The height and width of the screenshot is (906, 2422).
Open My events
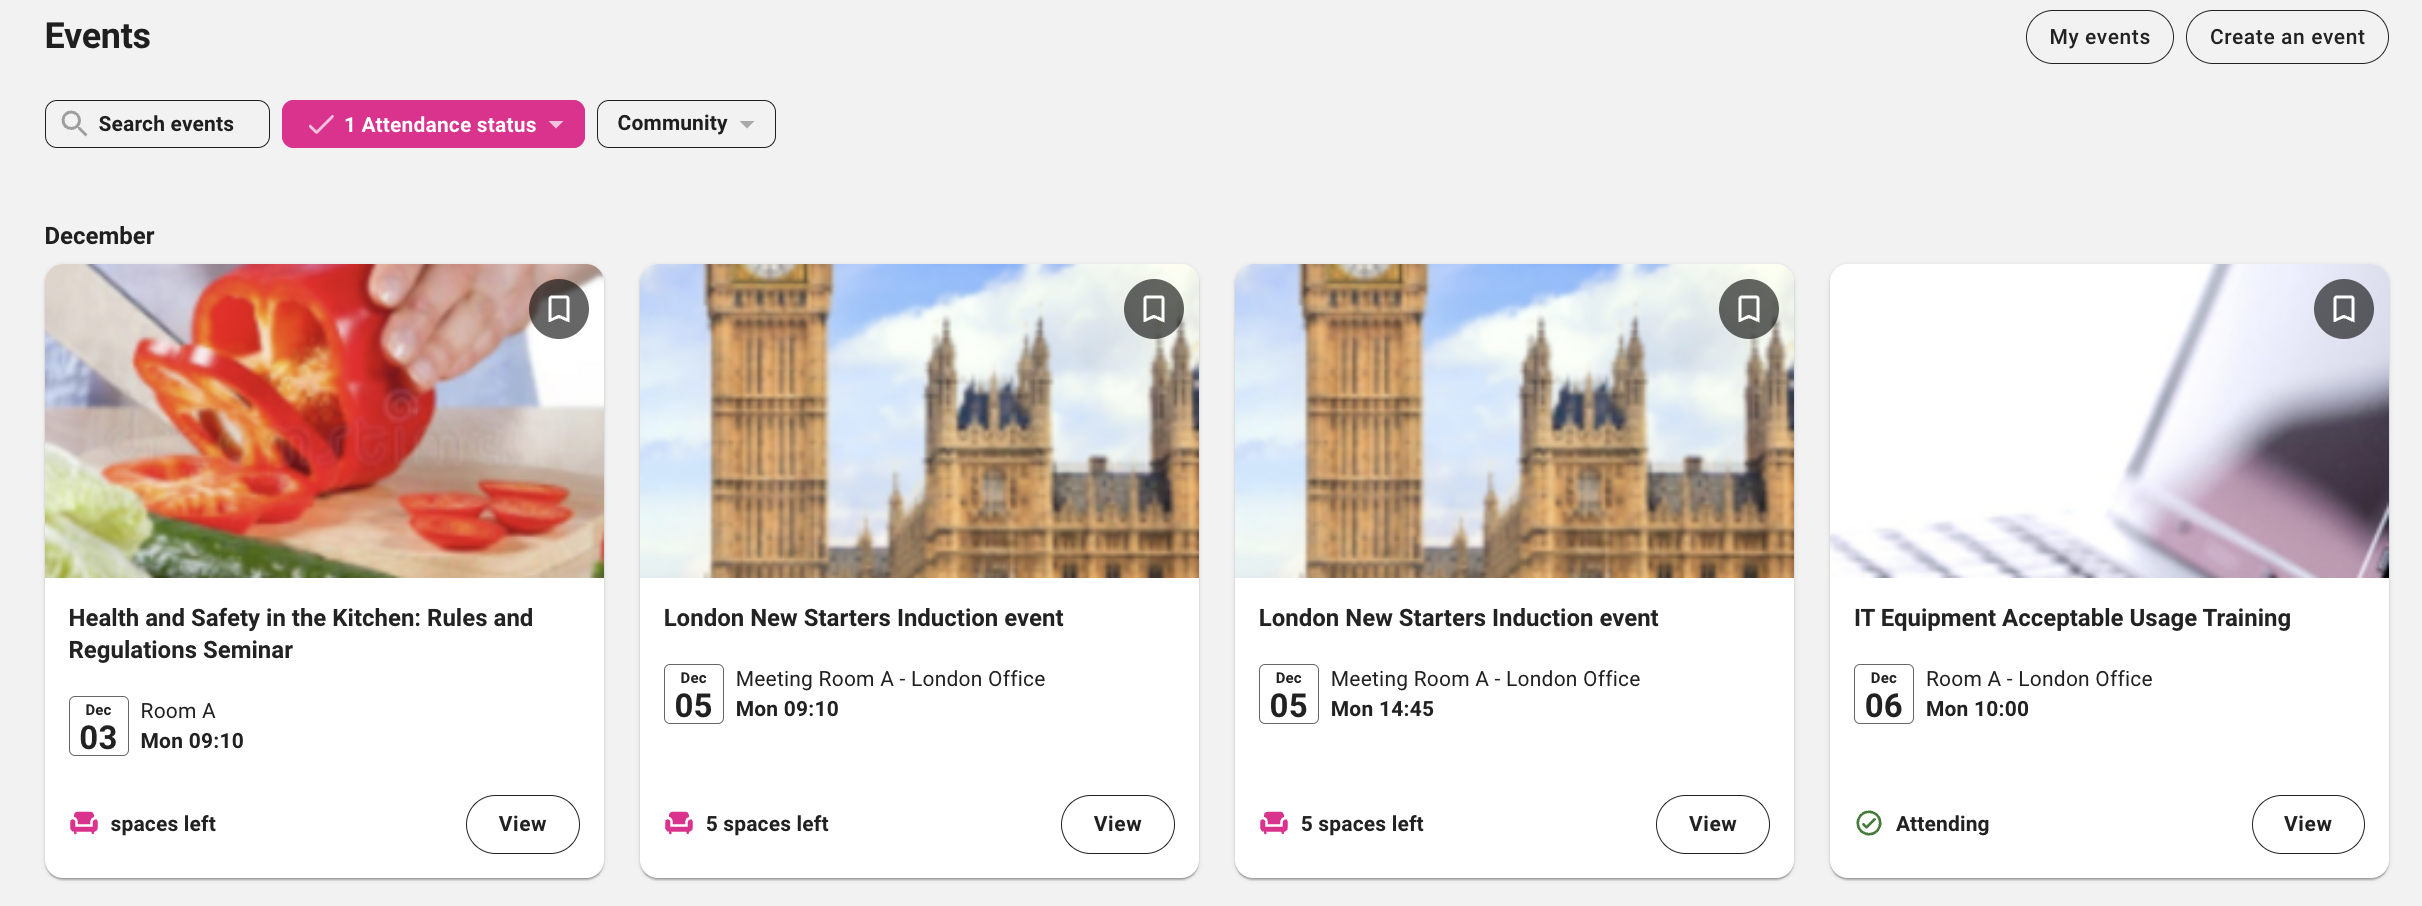2099,37
